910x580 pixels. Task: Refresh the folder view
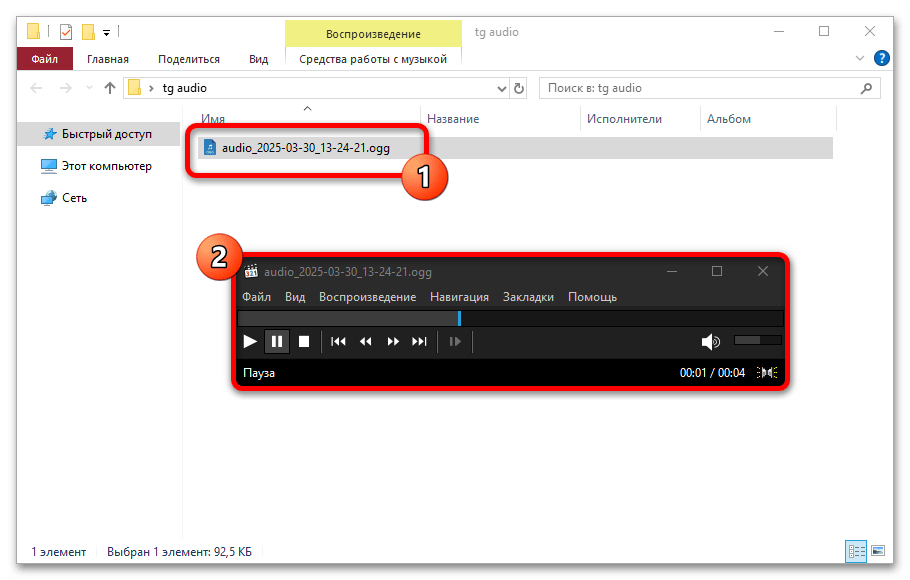click(519, 88)
